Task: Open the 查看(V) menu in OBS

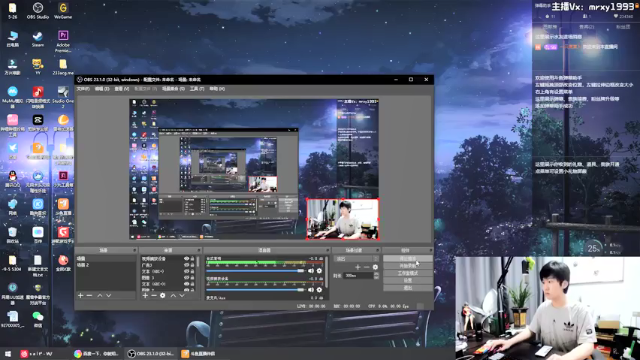Action: 122,89
